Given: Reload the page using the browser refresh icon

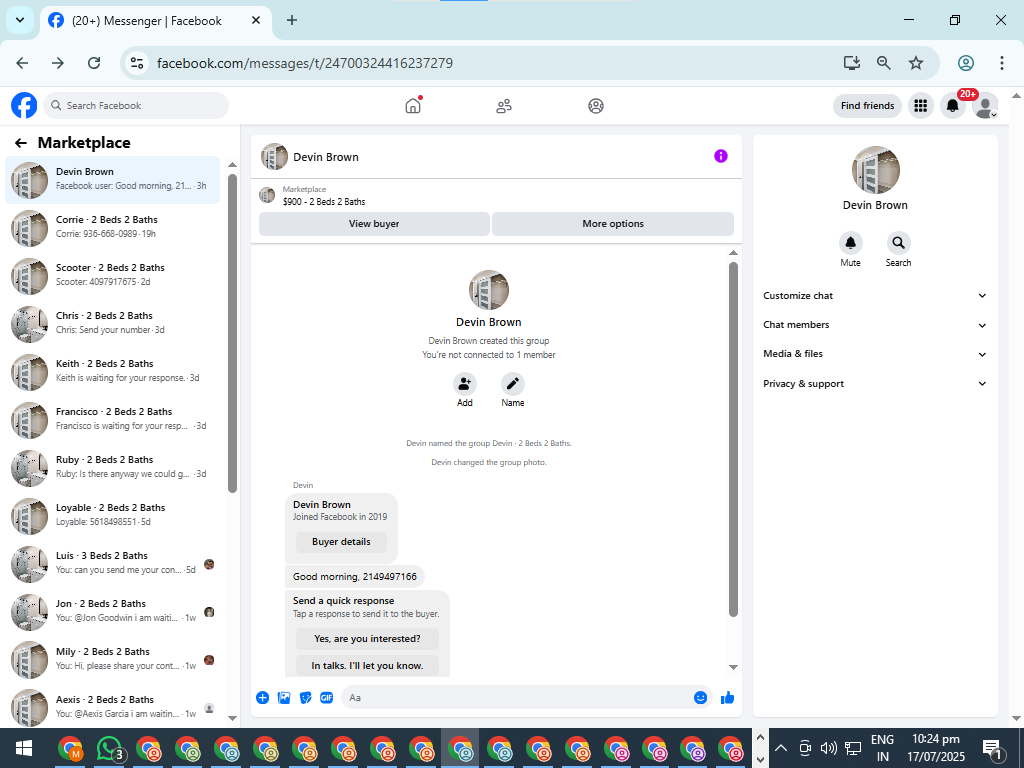Looking at the screenshot, I should pyautogui.click(x=94, y=63).
